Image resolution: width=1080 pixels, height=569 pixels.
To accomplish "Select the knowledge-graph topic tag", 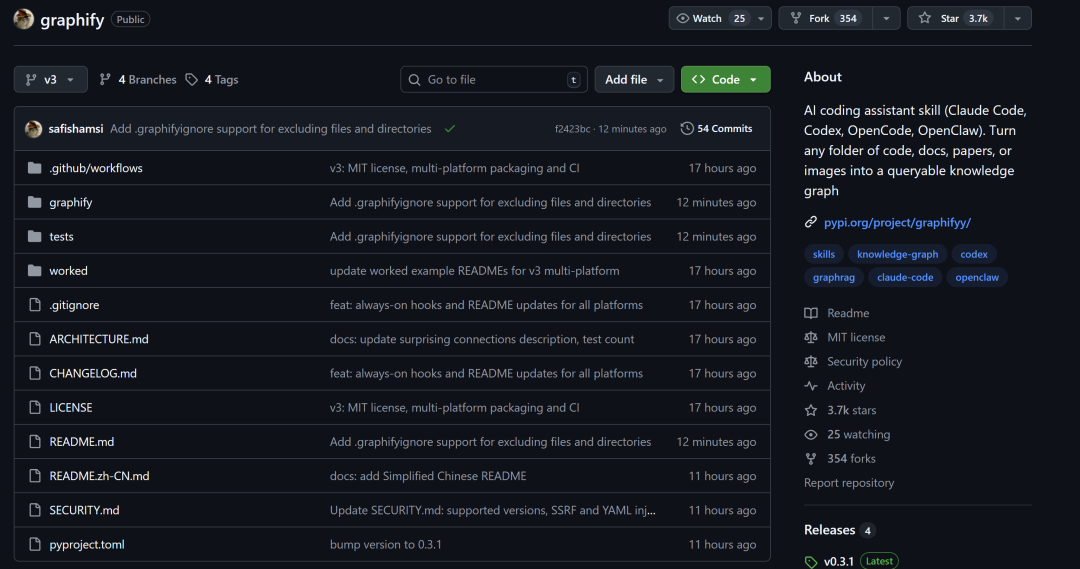I will pyautogui.click(x=897, y=254).
